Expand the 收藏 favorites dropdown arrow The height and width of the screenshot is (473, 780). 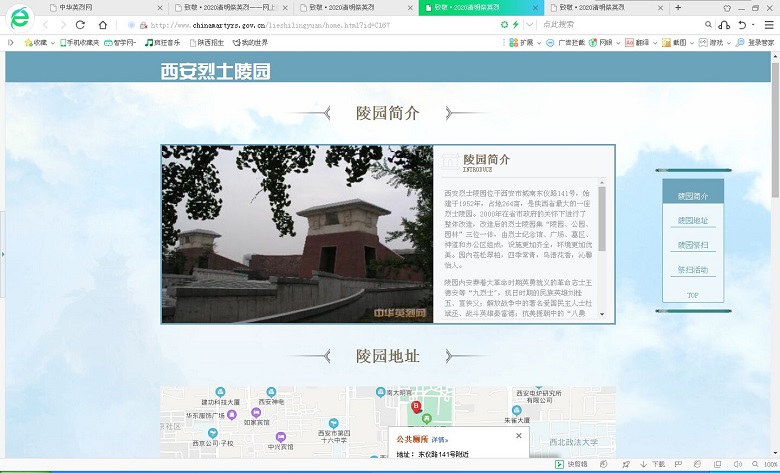[52, 43]
